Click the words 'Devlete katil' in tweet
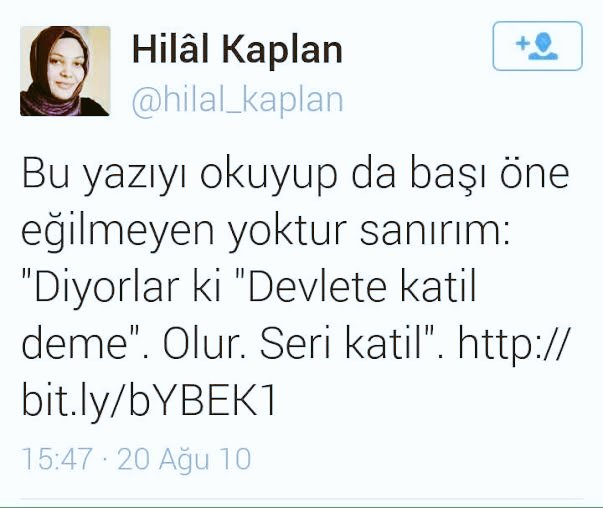Viewport: 603px width, 508px height. click(x=362, y=287)
